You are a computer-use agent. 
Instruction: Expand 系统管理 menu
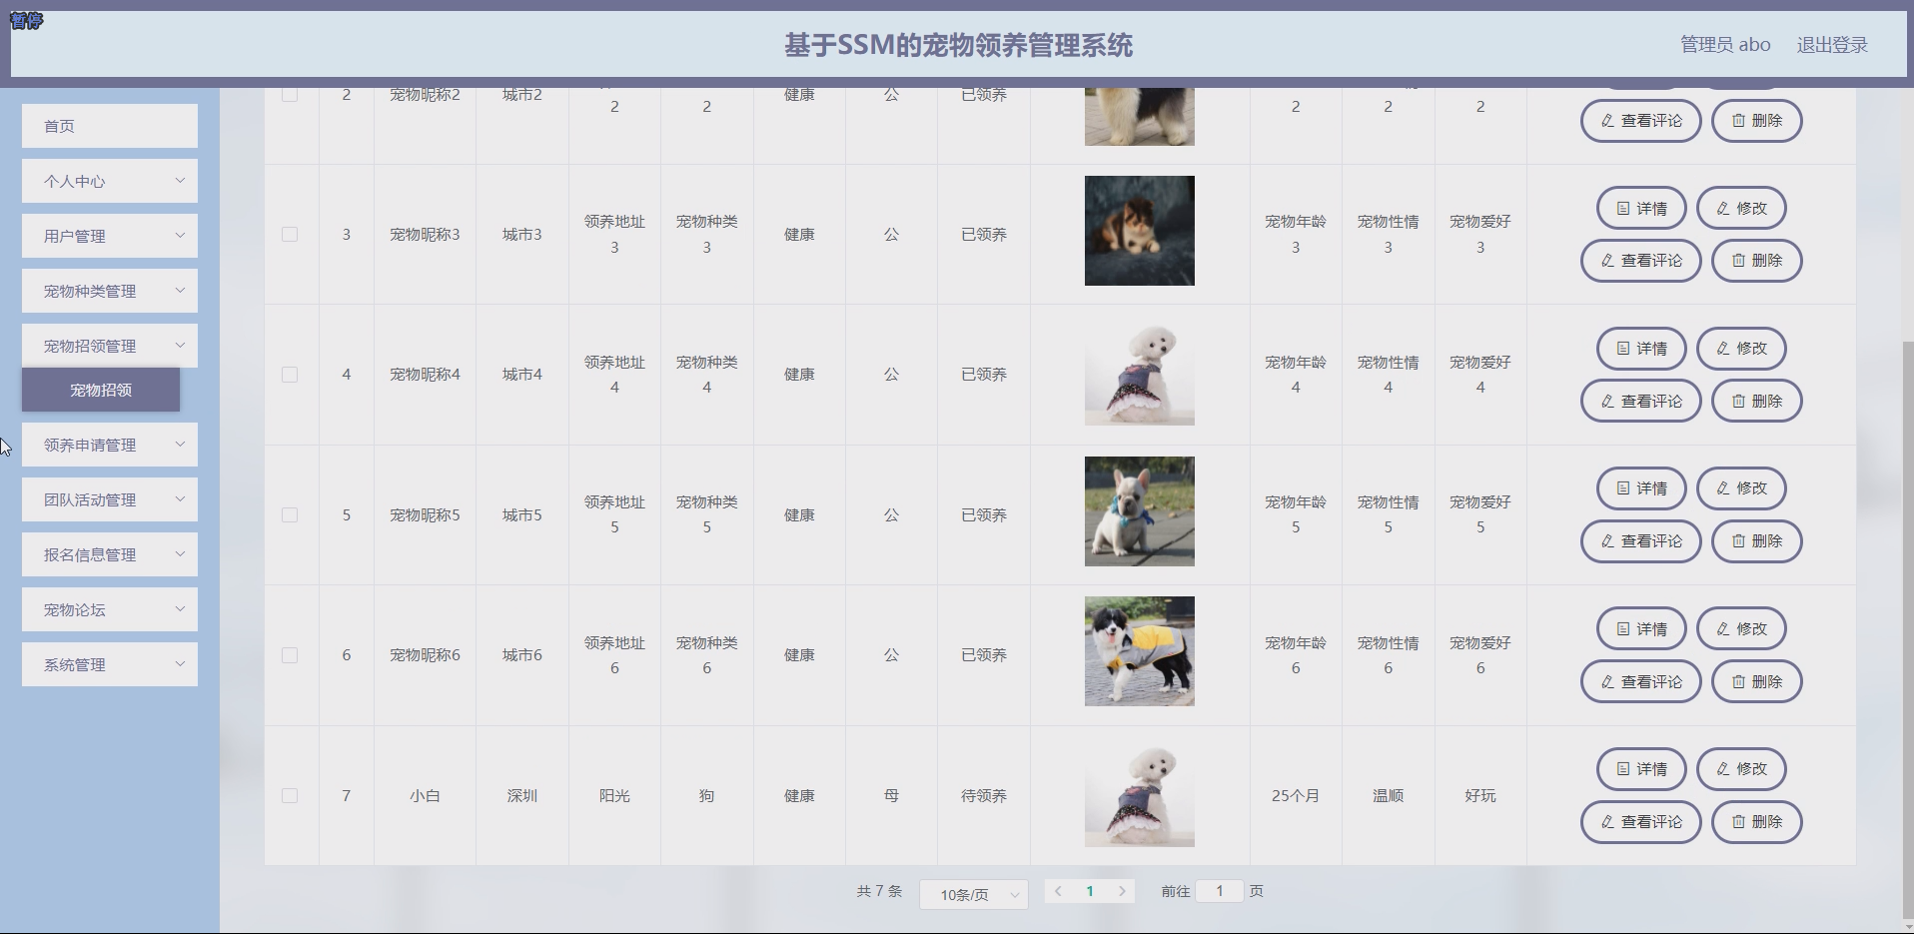[x=110, y=665]
